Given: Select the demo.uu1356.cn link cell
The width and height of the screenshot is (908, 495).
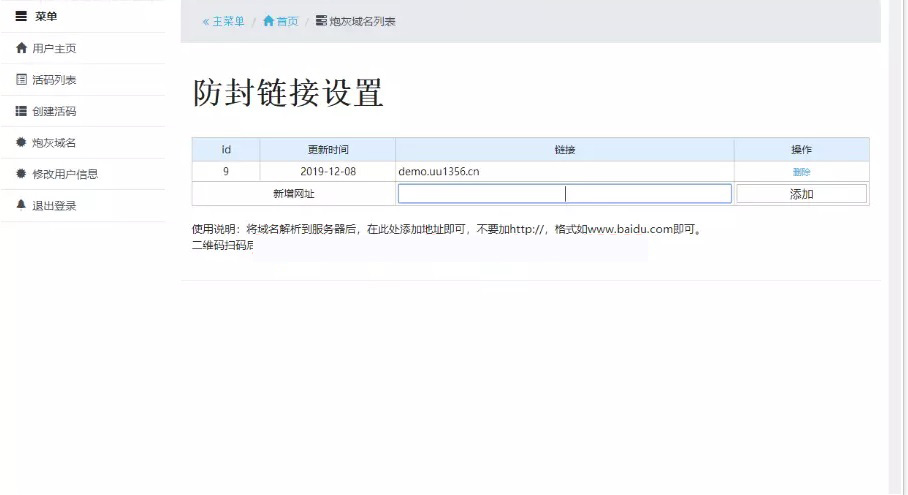Looking at the screenshot, I should click(x=439, y=172).
